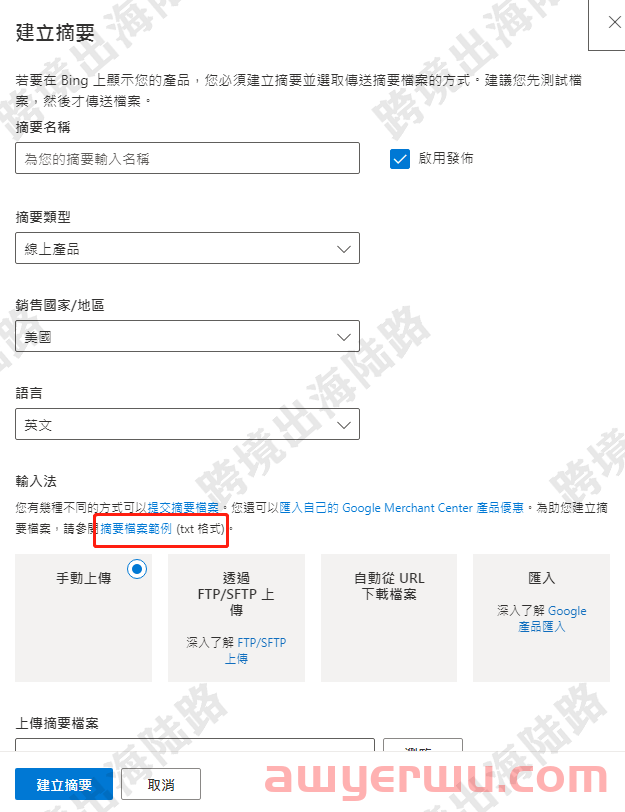Click the chevron arrow in 英文 combo box
Screen dimensions: 625x812
coord(344,425)
